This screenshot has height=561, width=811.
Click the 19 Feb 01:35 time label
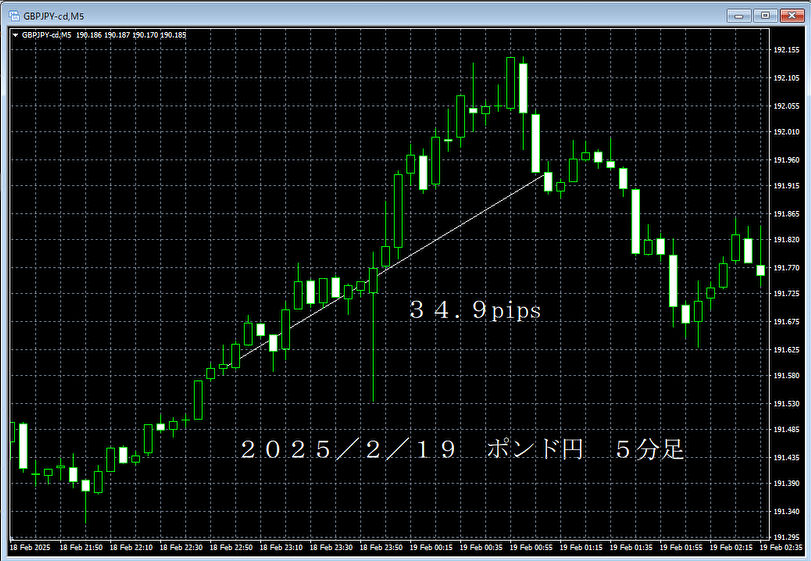[631, 548]
